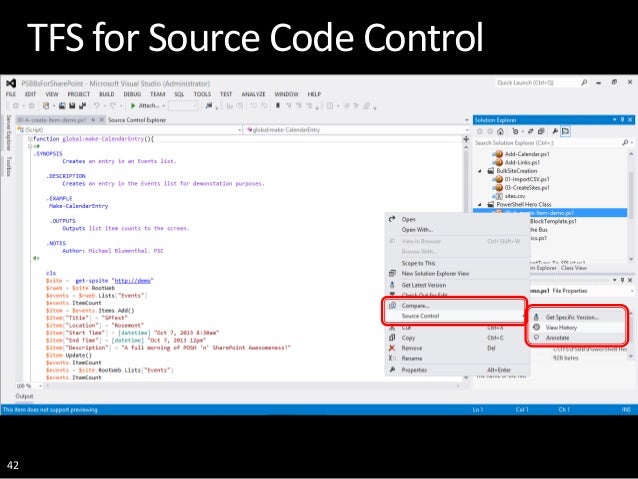
Task: Switch to the Class View tab
Action: click(x=574, y=268)
